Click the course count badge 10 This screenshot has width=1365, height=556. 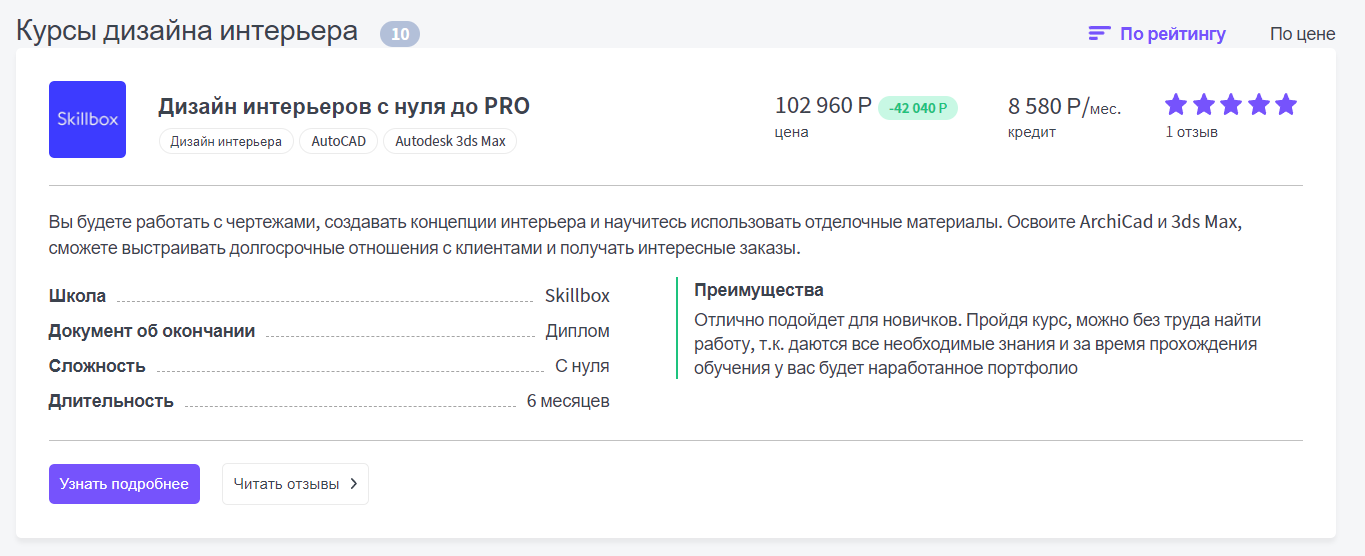click(400, 34)
